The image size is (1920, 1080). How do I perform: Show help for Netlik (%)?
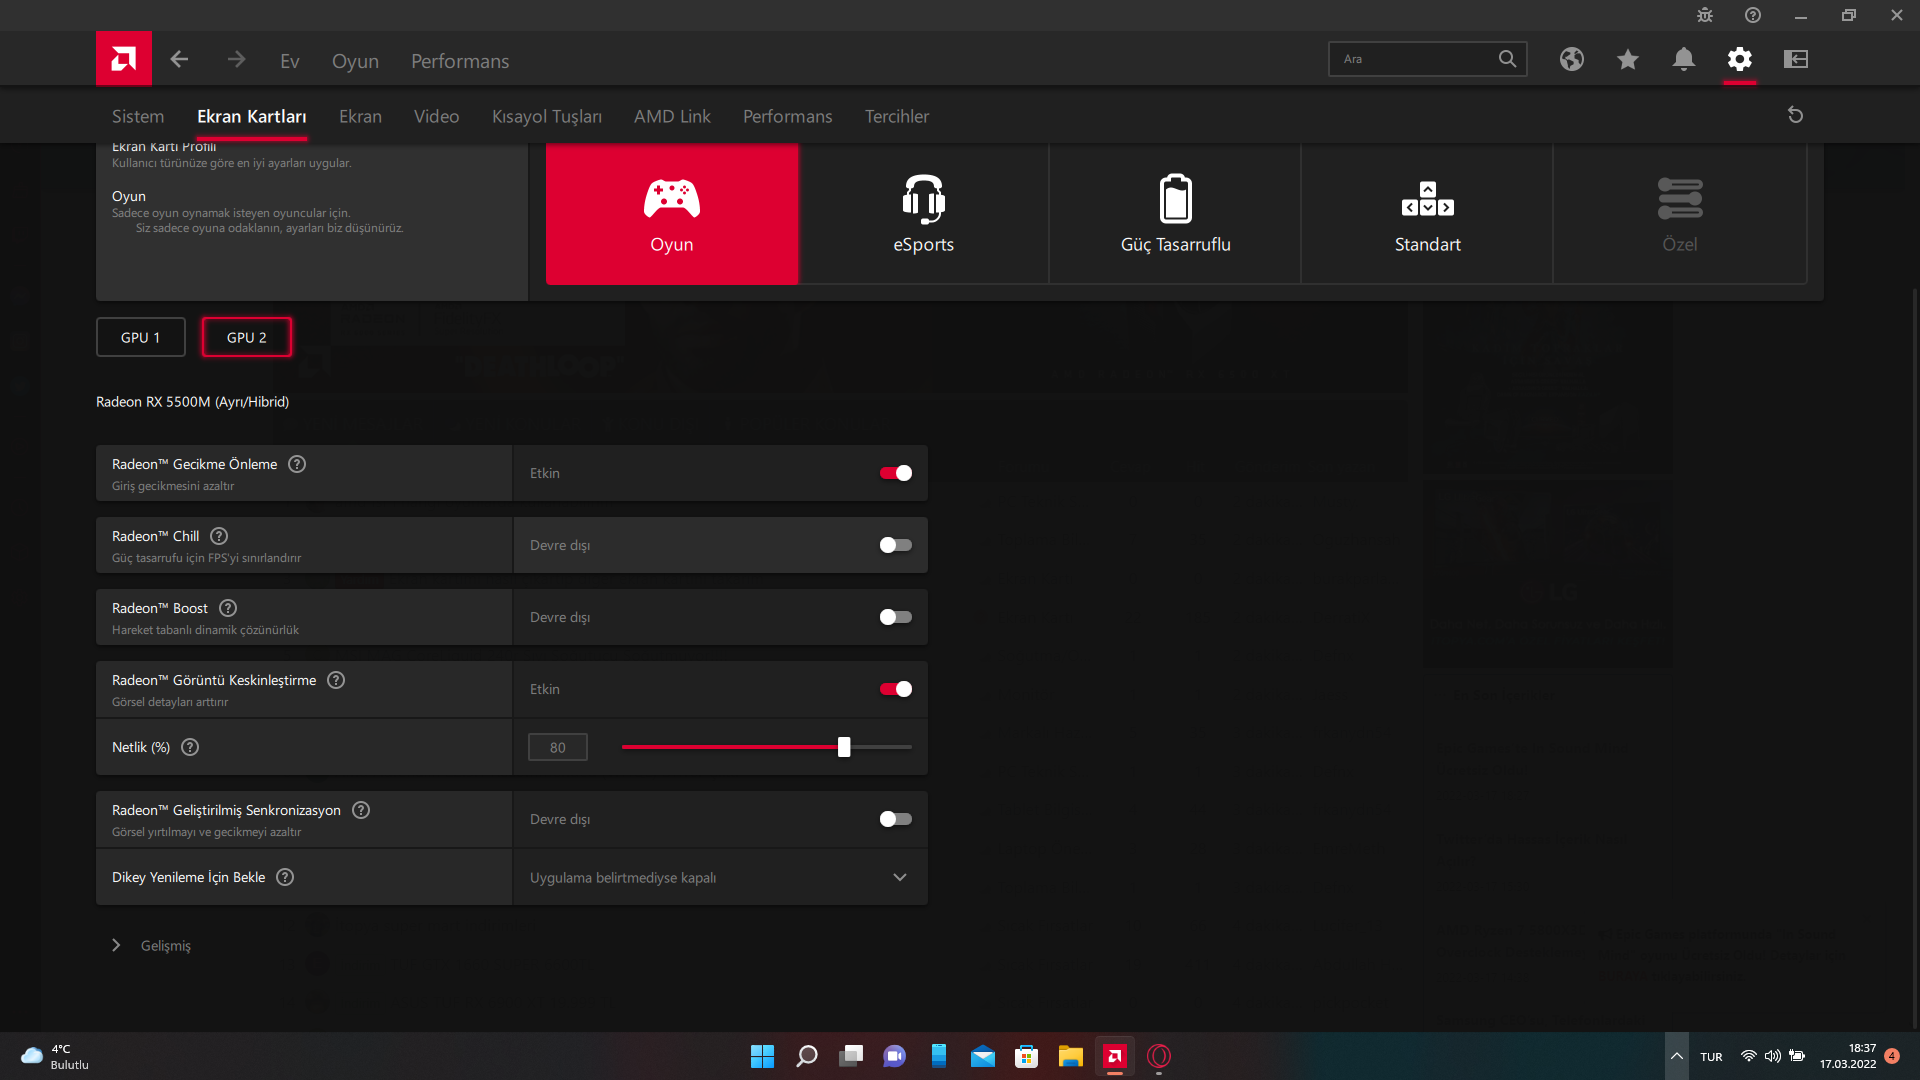pyautogui.click(x=190, y=747)
